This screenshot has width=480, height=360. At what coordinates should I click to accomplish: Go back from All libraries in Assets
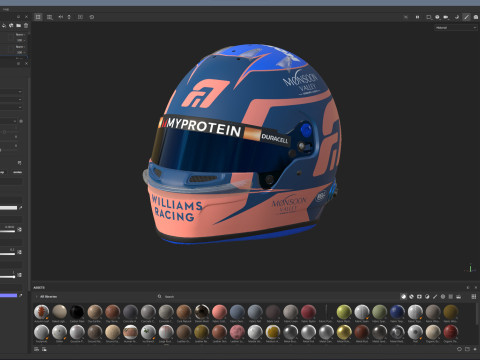click(x=36, y=296)
